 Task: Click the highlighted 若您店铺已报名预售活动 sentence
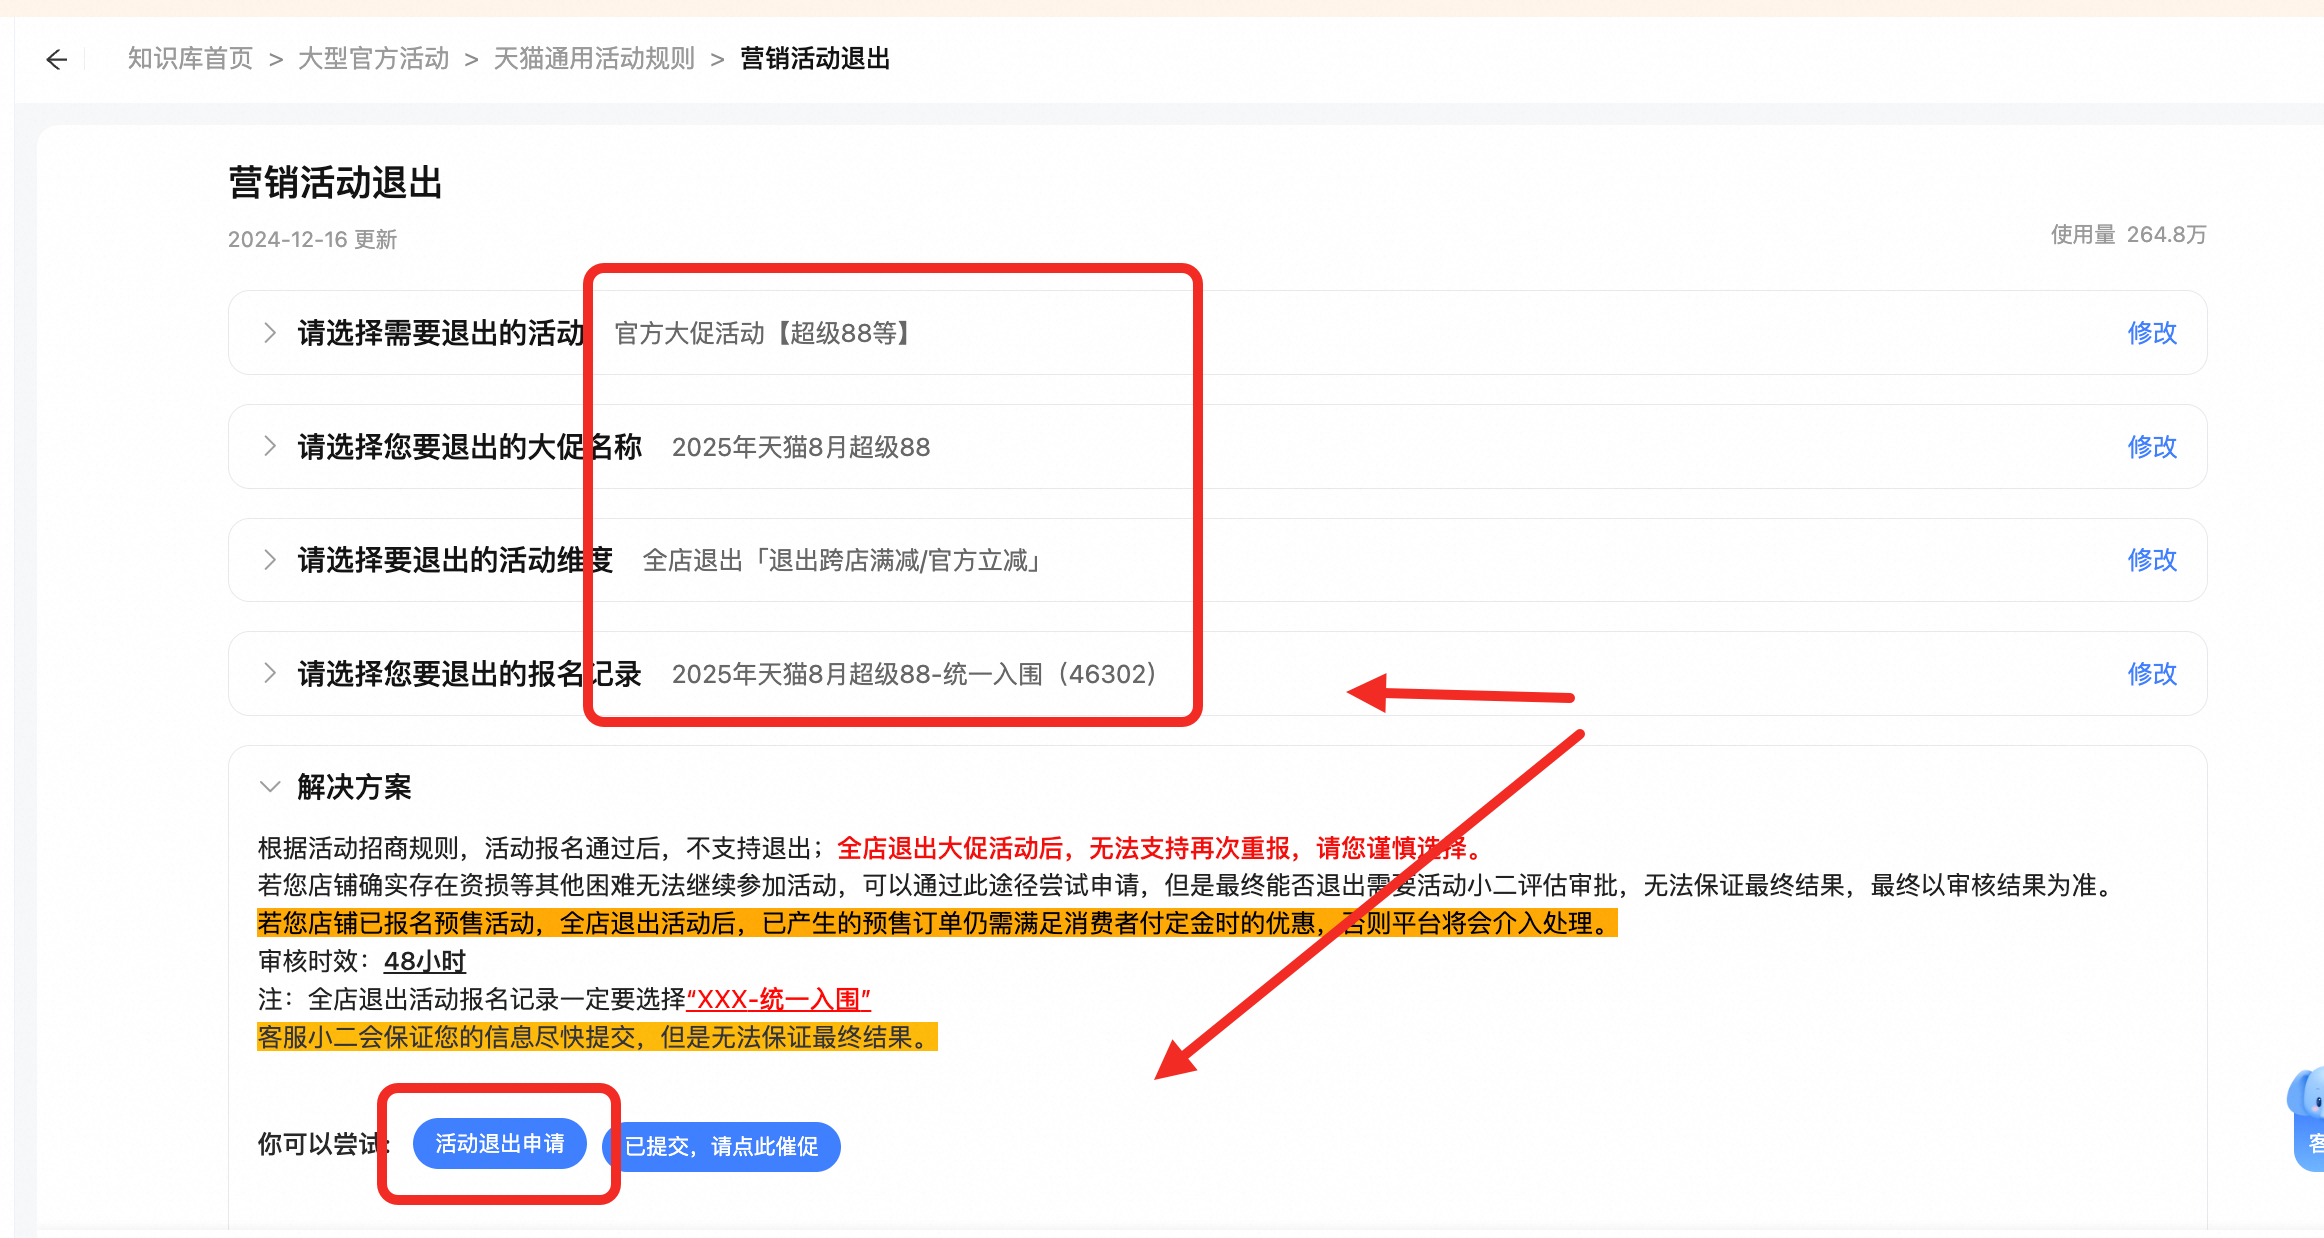(x=937, y=923)
